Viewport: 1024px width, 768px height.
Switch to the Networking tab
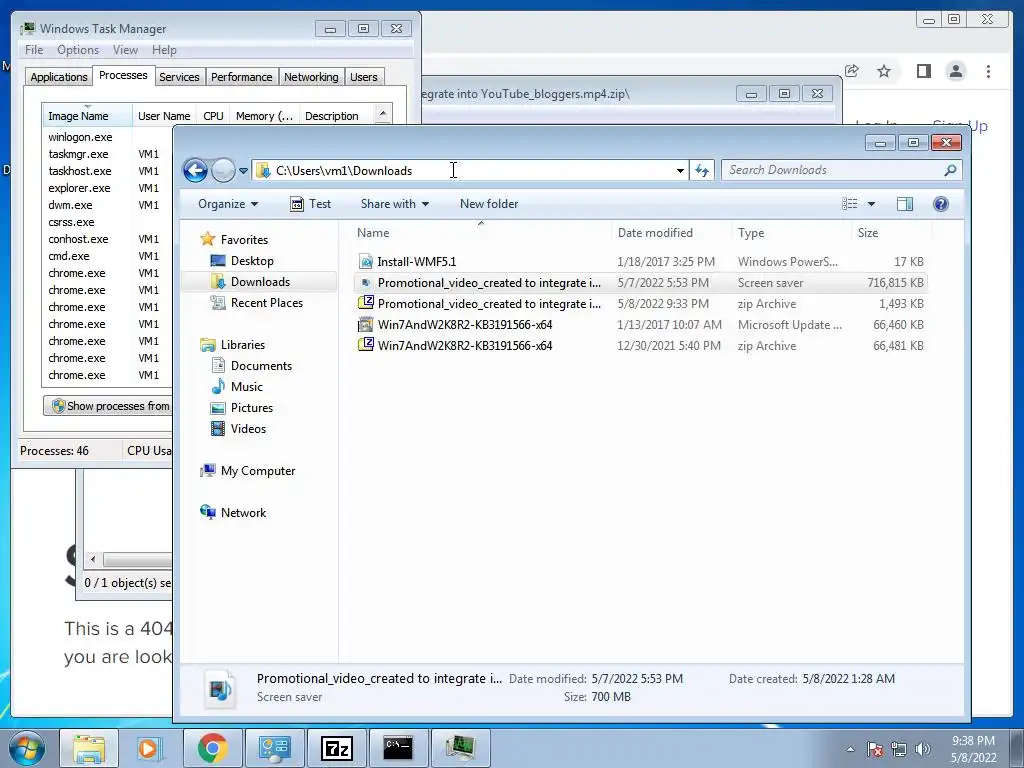tap(311, 77)
